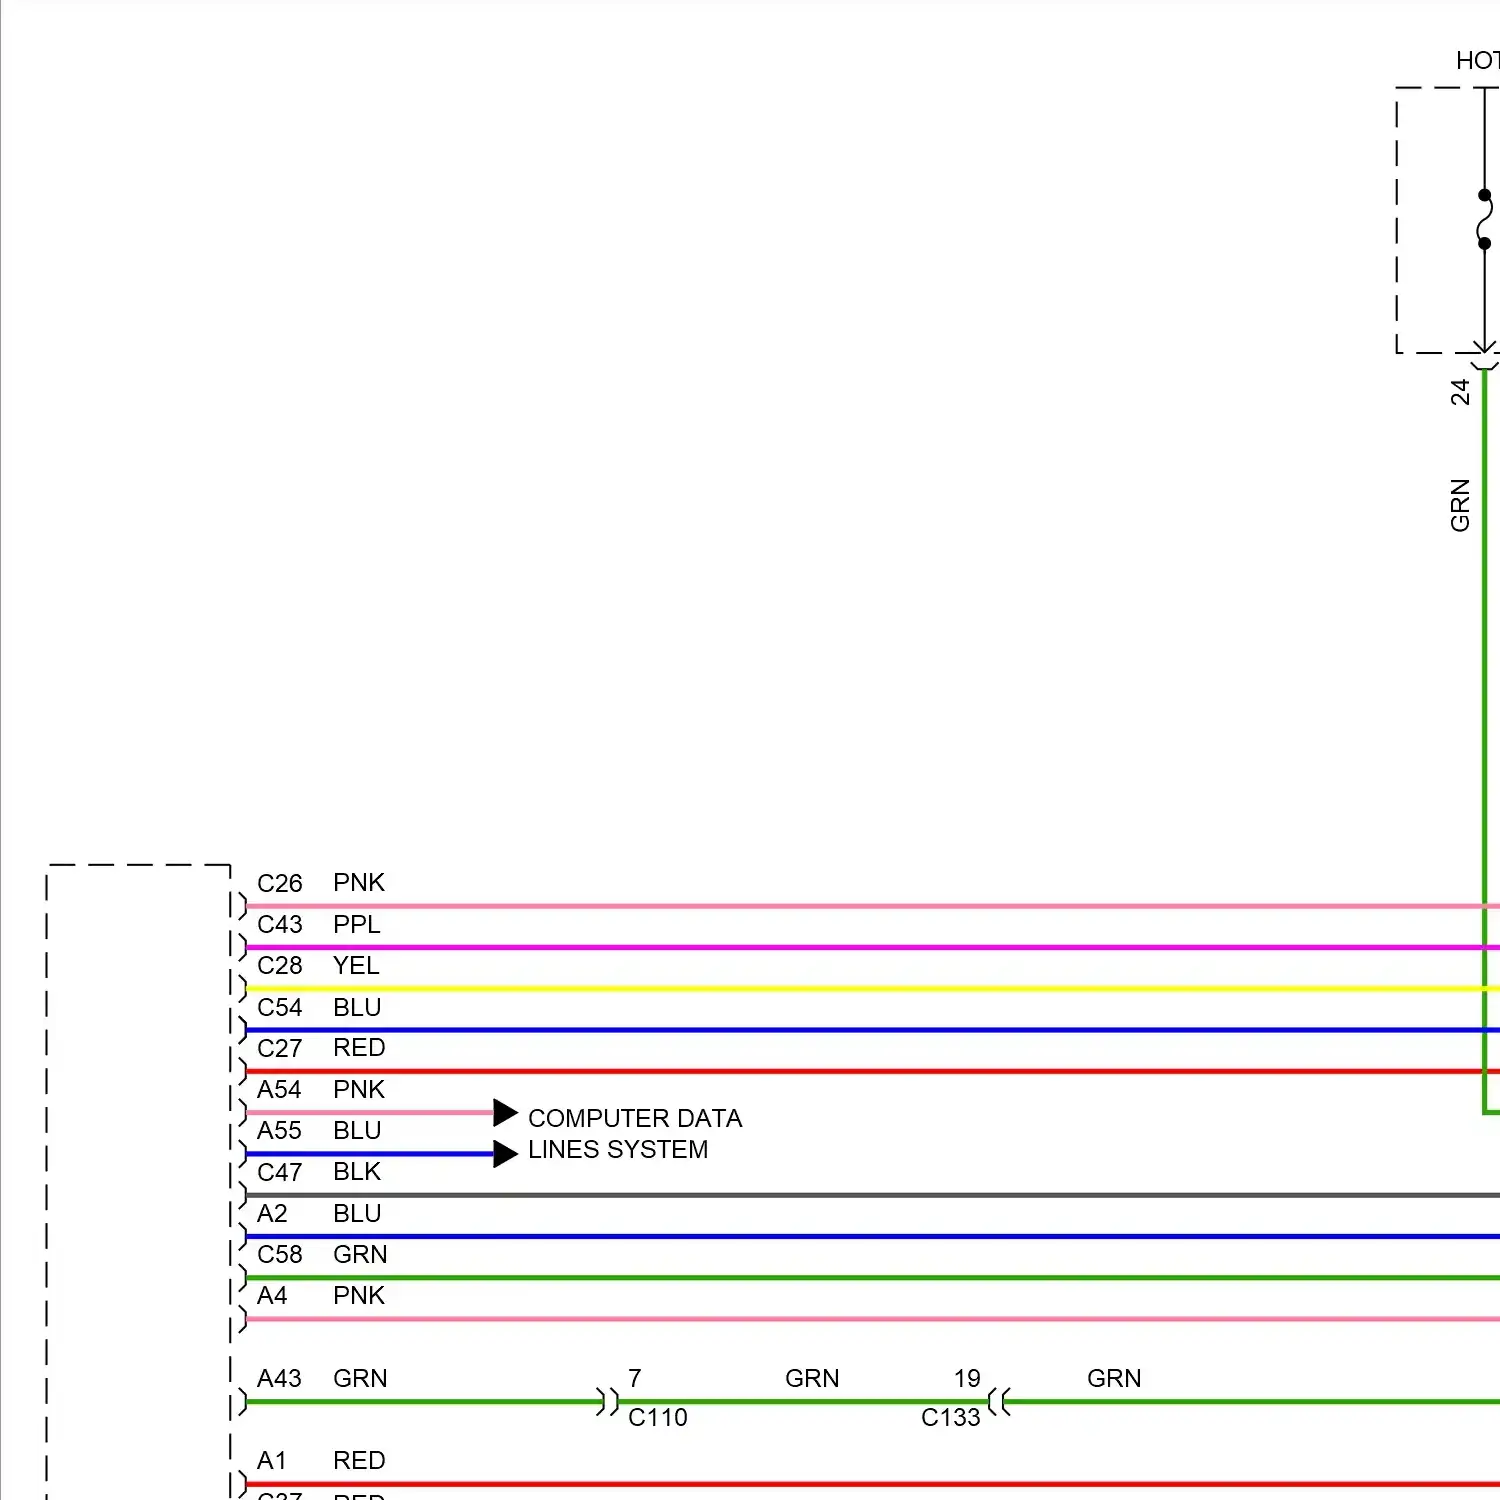Click the C43 PPL pin label
1500x1500 pixels.
(319, 924)
